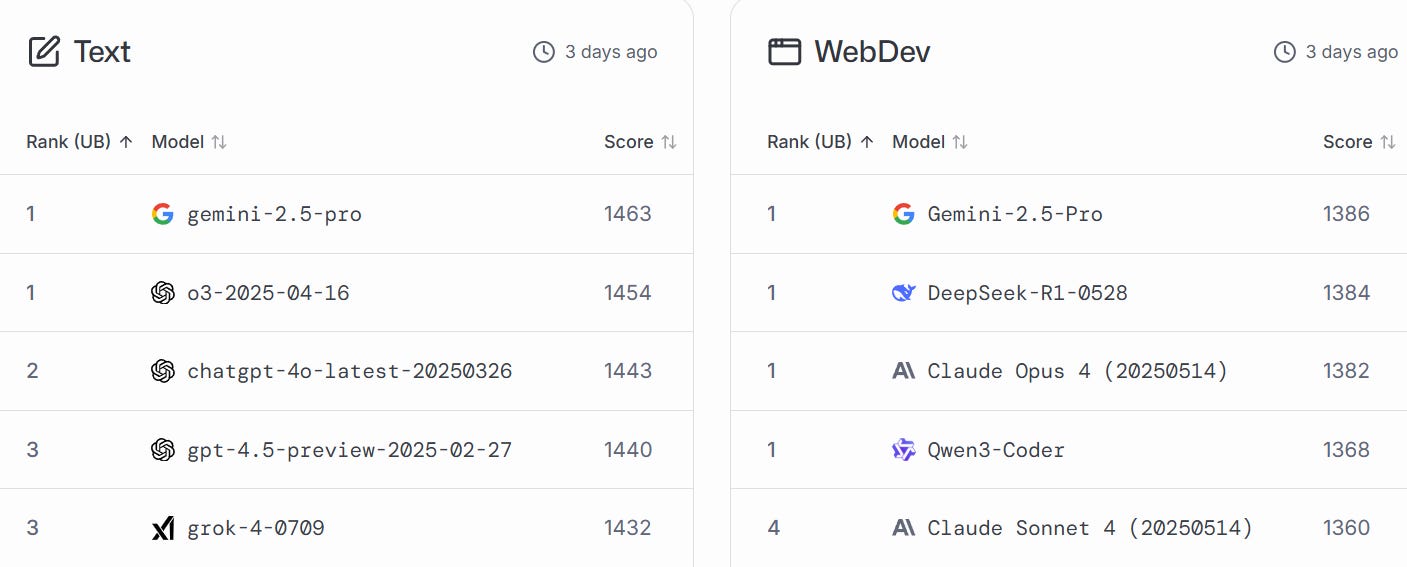
Task: Click the score 1443
Action: click(x=628, y=371)
